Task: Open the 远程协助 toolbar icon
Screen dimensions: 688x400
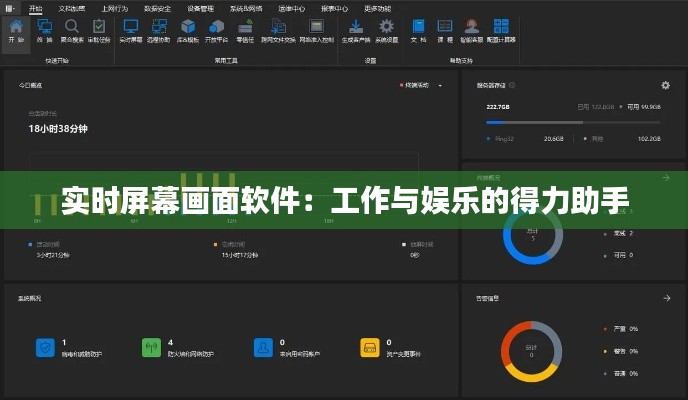Action: [159, 29]
